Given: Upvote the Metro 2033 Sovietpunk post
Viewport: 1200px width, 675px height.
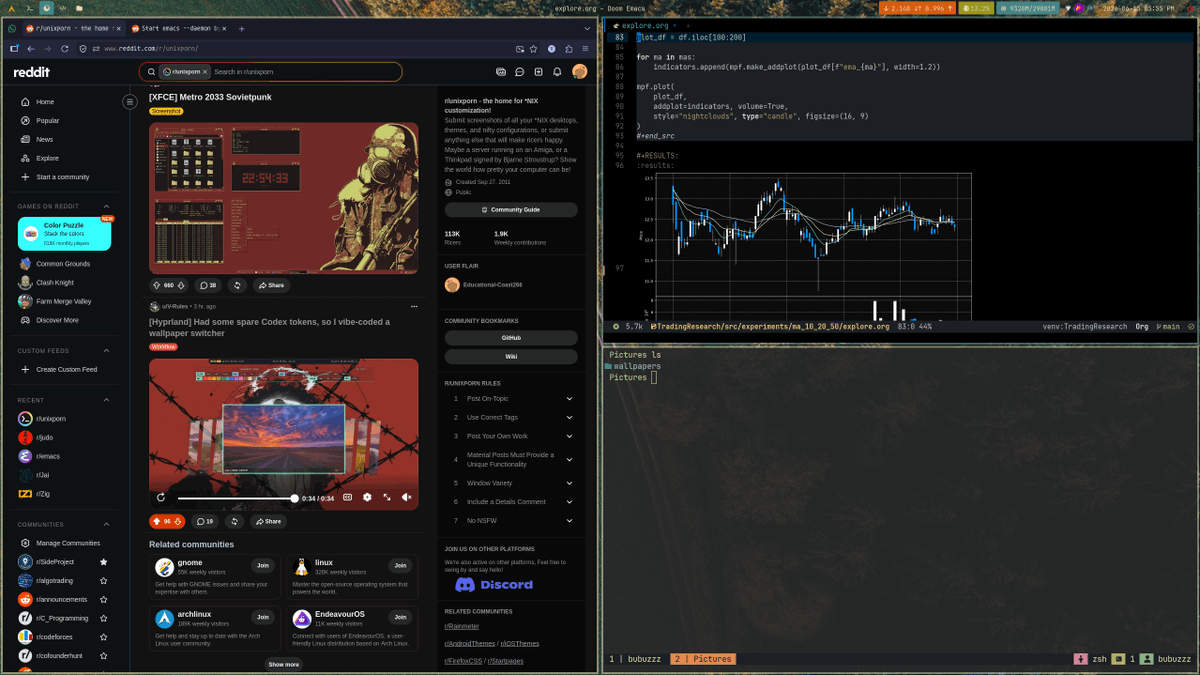Looking at the screenshot, I should (x=157, y=285).
